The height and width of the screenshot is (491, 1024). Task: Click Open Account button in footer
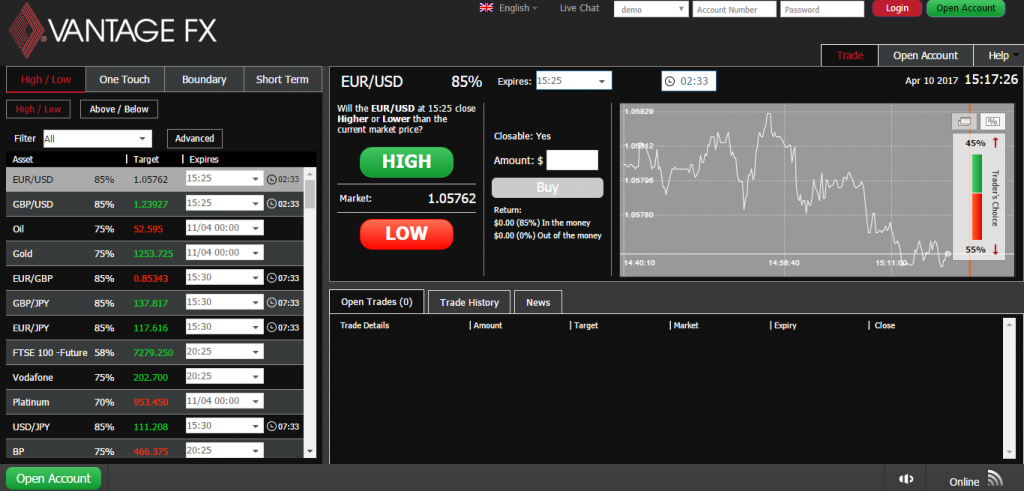click(54, 479)
